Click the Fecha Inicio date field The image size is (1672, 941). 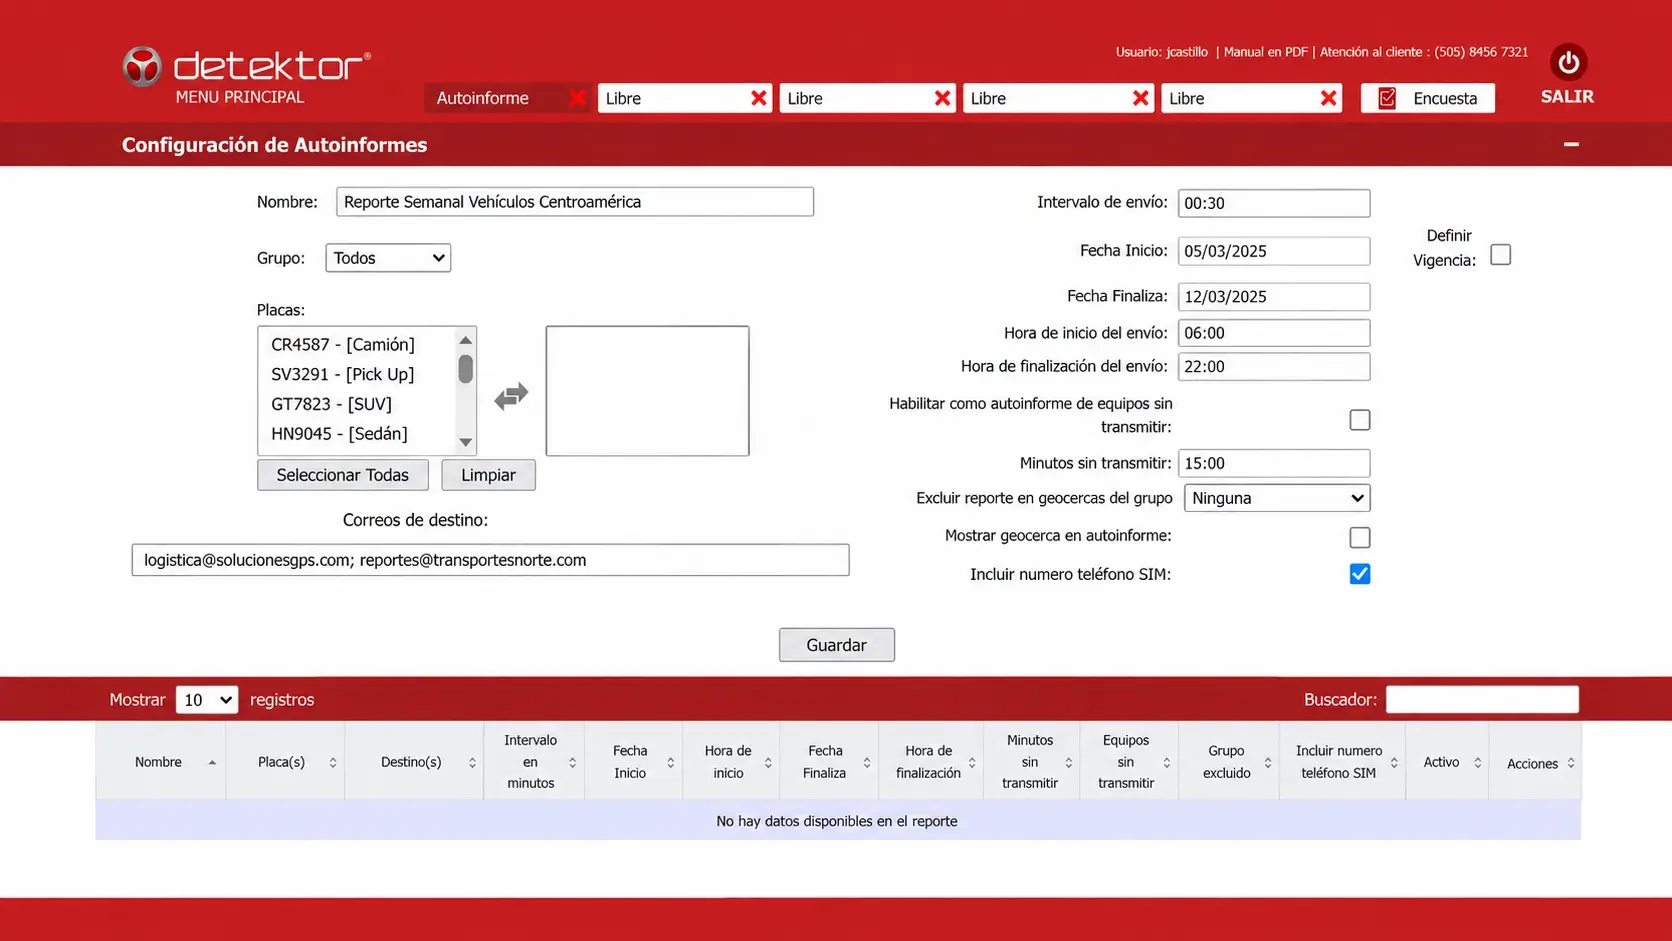point(1274,251)
